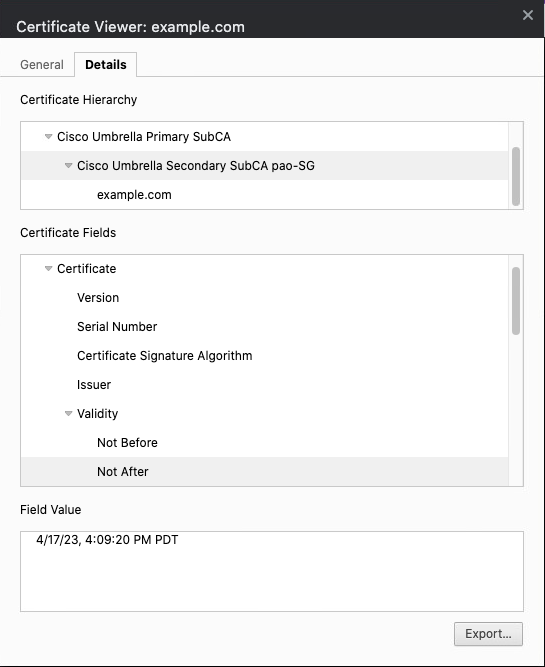Select the Details tab
Screen dimensions: 545x667
click(x=106, y=65)
